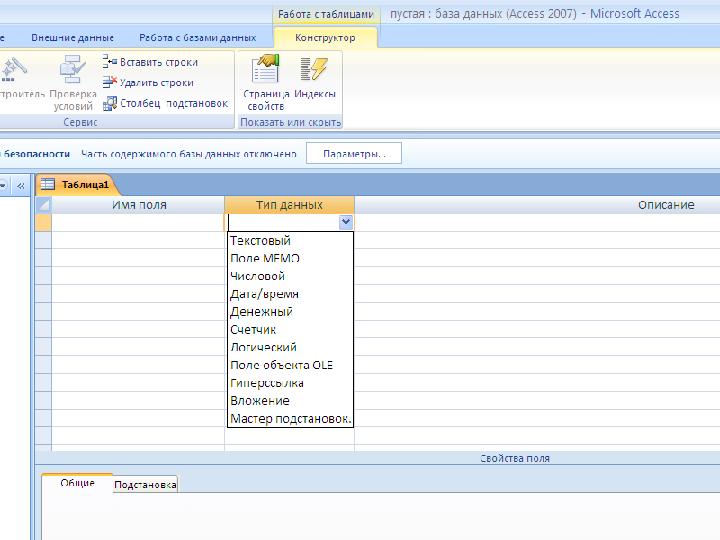
Task: Switch to Работа с базами данных tab
Action: [197, 38]
